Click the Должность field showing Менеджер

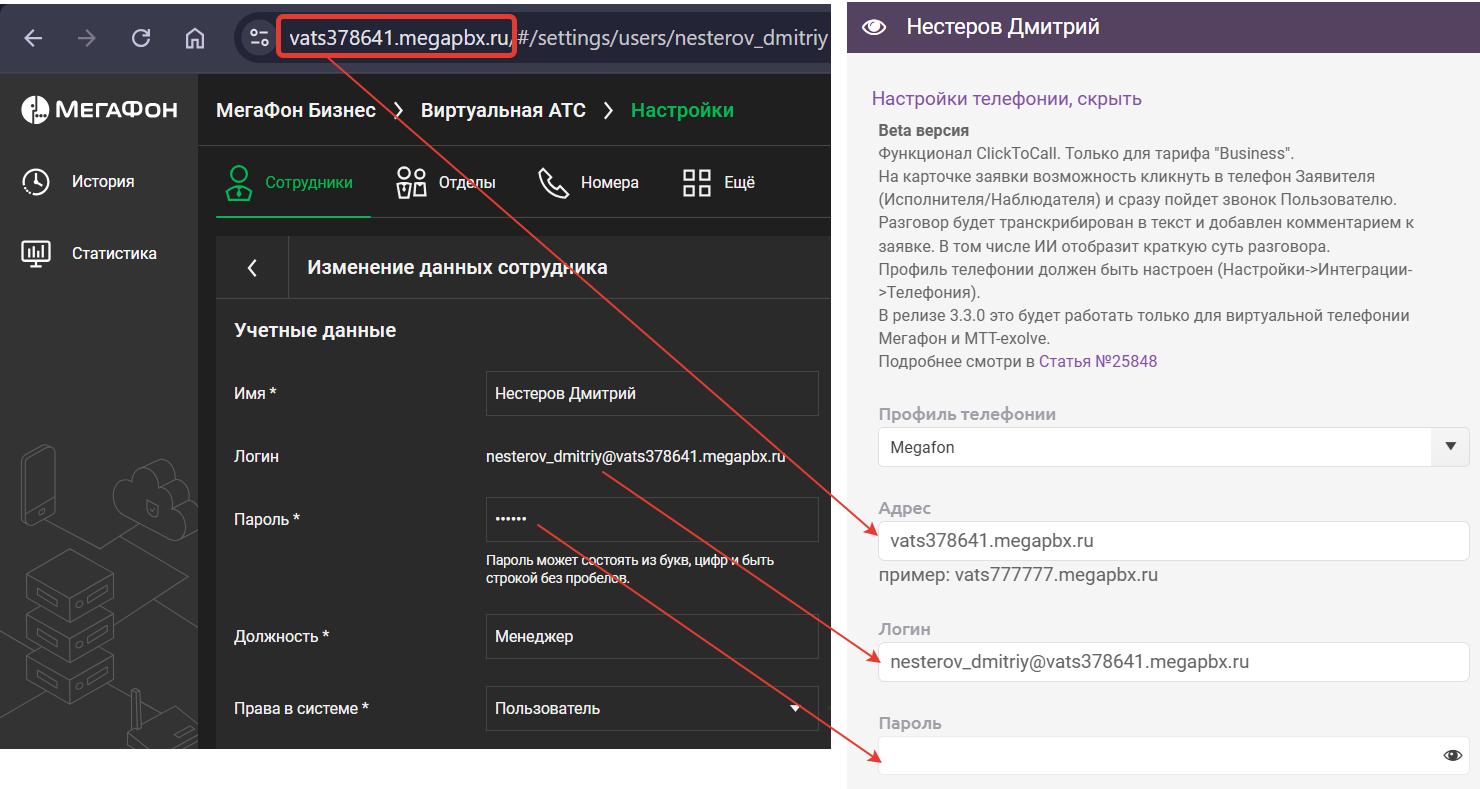pos(652,636)
